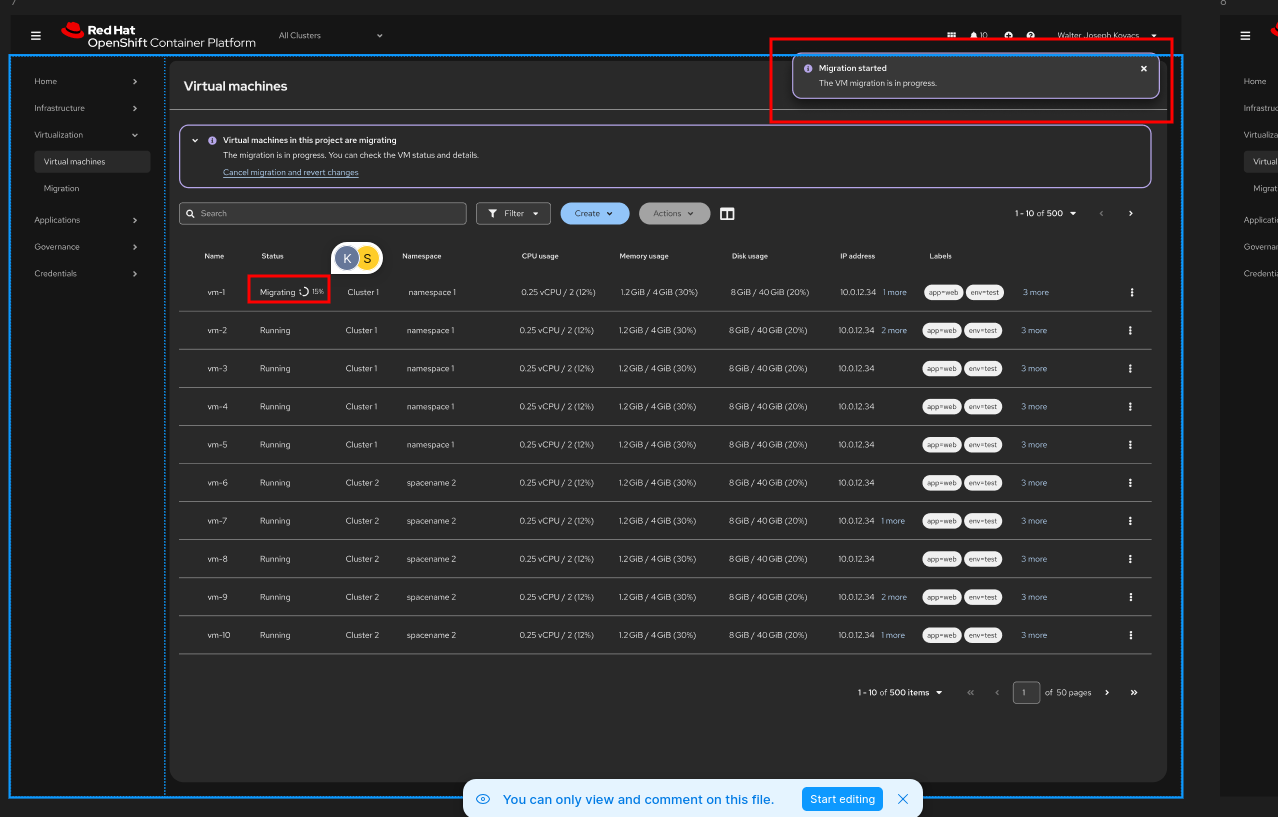The width and height of the screenshot is (1278, 817).
Task: Go to last page of results
Action: coord(1133,692)
